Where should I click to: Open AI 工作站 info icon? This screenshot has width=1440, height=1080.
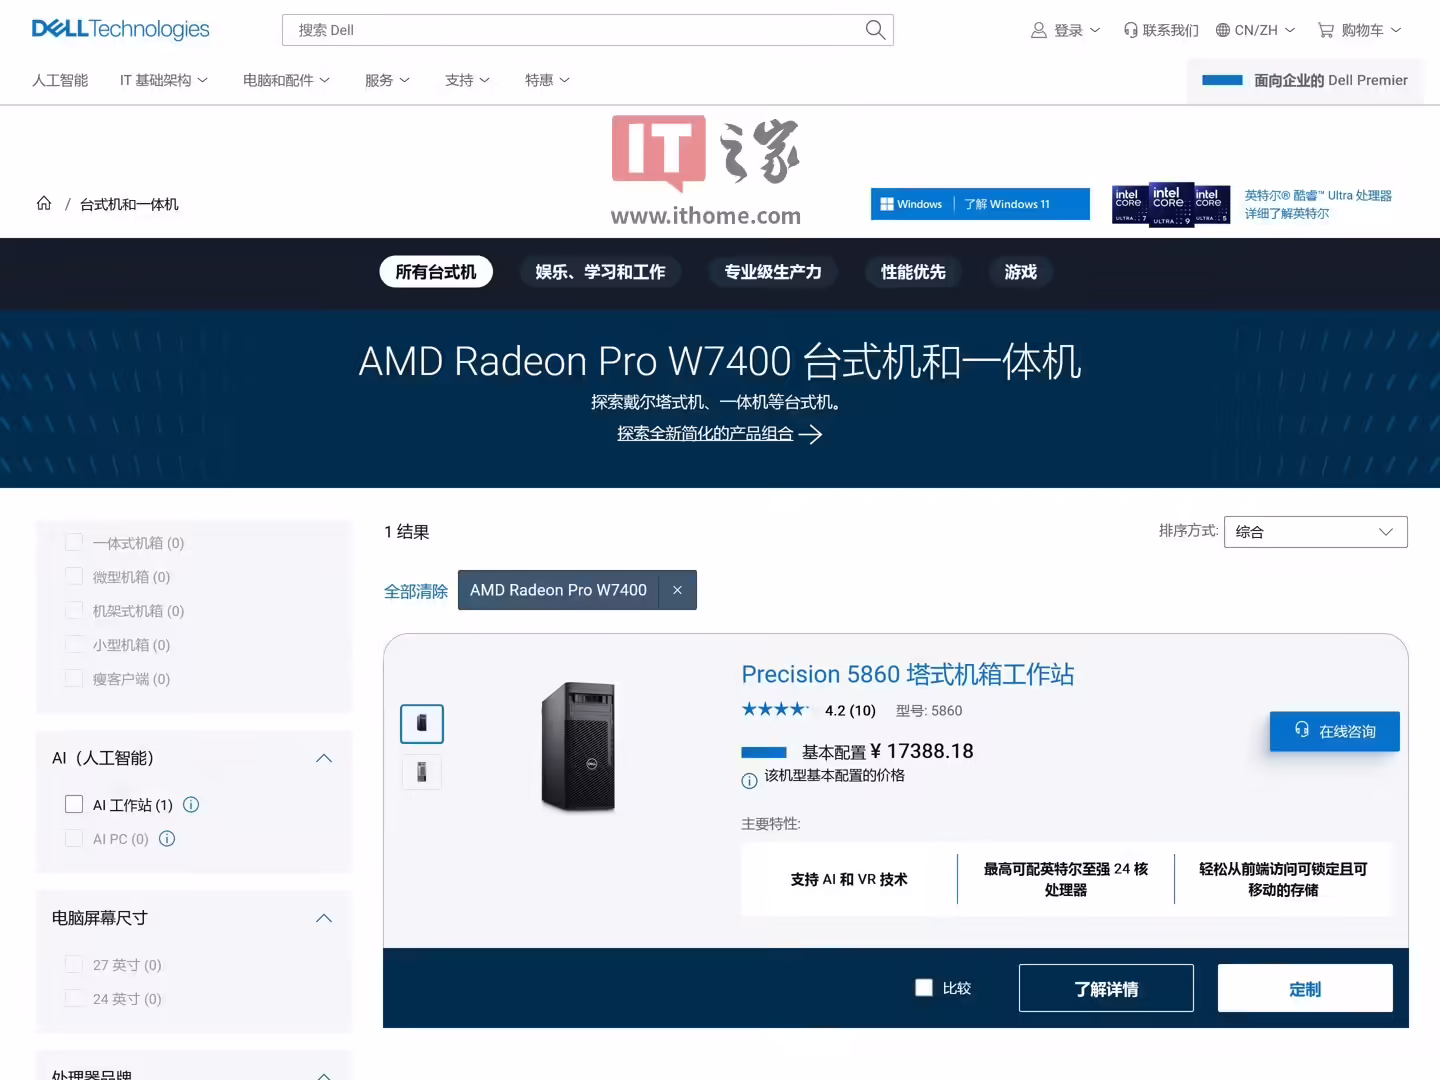(x=191, y=804)
